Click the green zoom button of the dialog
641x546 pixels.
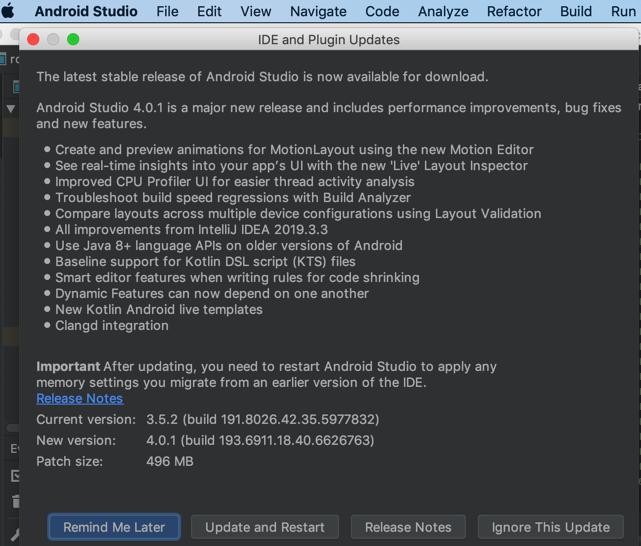(73, 40)
